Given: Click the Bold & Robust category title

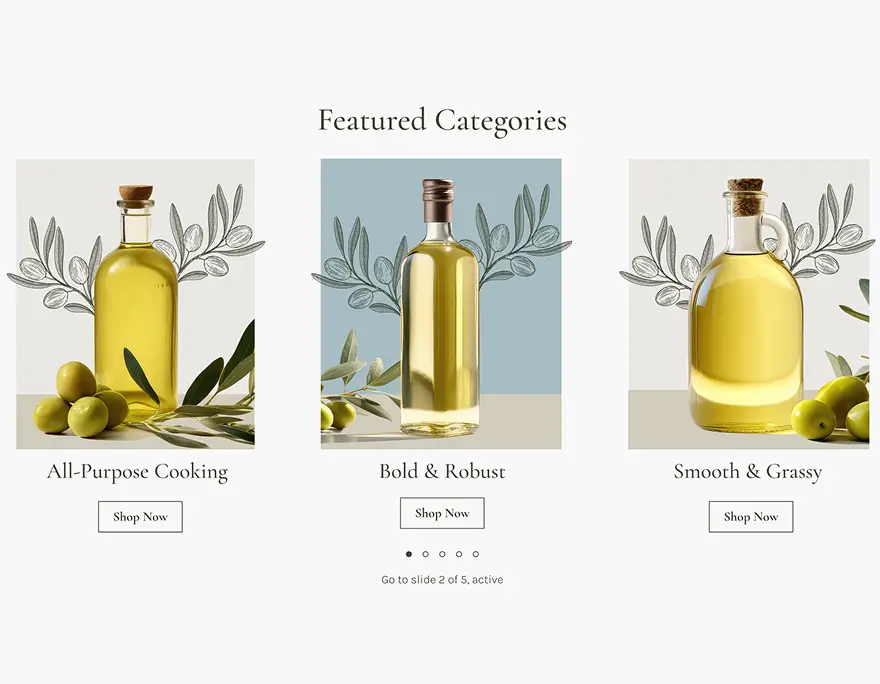Looking at the screenshot, I should (442, 471).
